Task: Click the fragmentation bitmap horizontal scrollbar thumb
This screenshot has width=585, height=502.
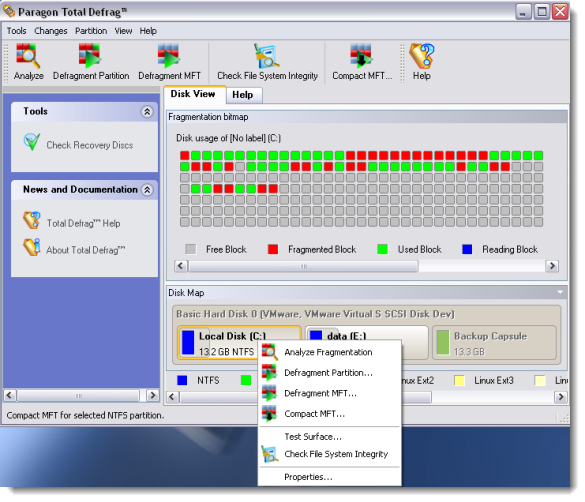Action: click(x=303, y=266)
